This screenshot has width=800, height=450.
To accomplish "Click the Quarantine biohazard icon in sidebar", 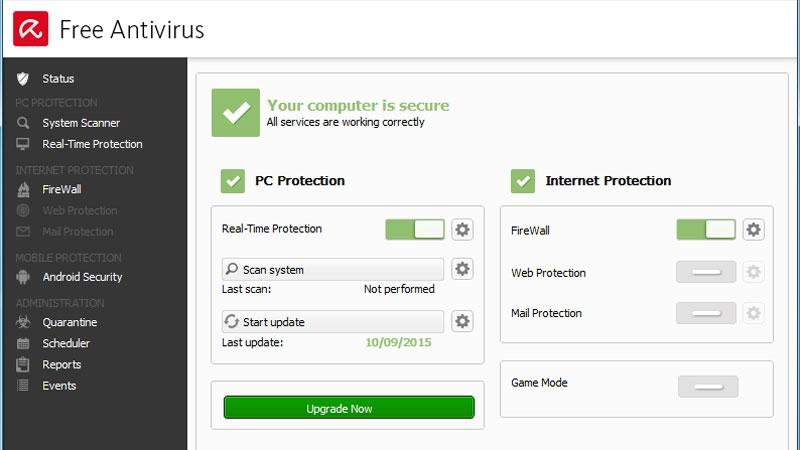I will click(23, 323).
